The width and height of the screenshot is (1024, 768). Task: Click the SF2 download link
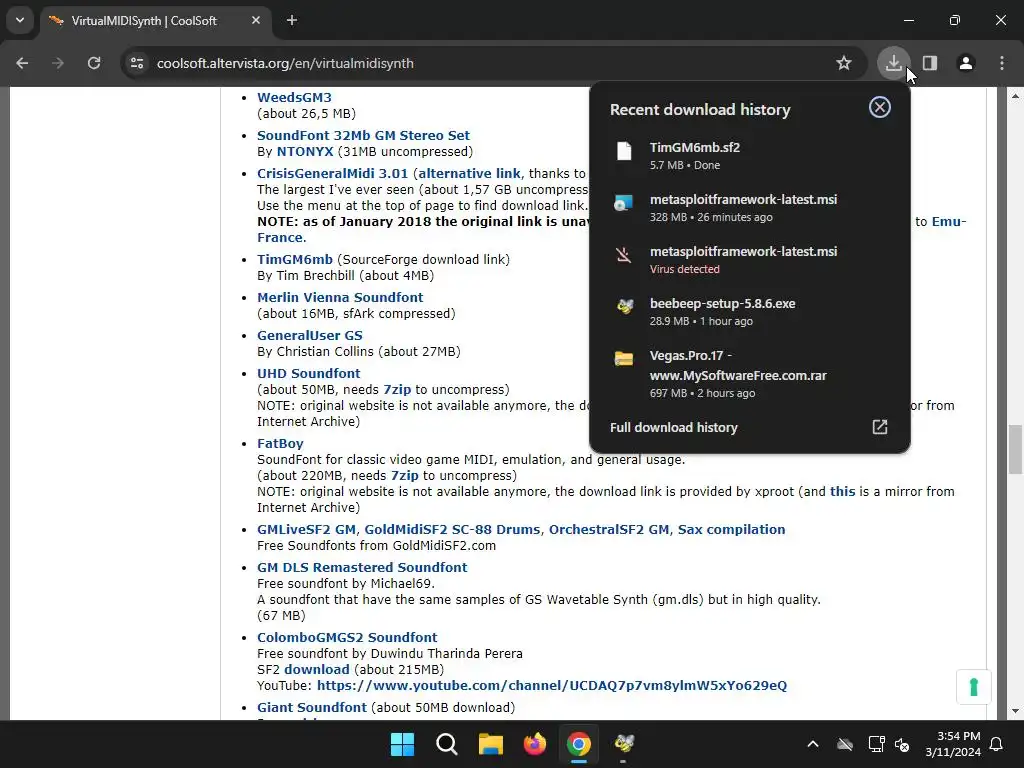pos(317,669)
